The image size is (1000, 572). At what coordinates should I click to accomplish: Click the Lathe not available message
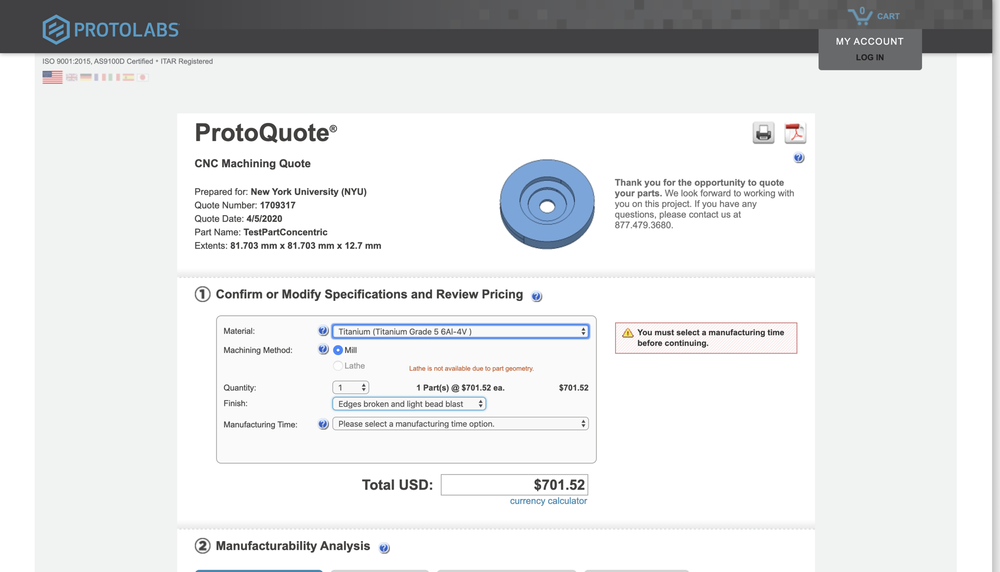pos(471,369)
